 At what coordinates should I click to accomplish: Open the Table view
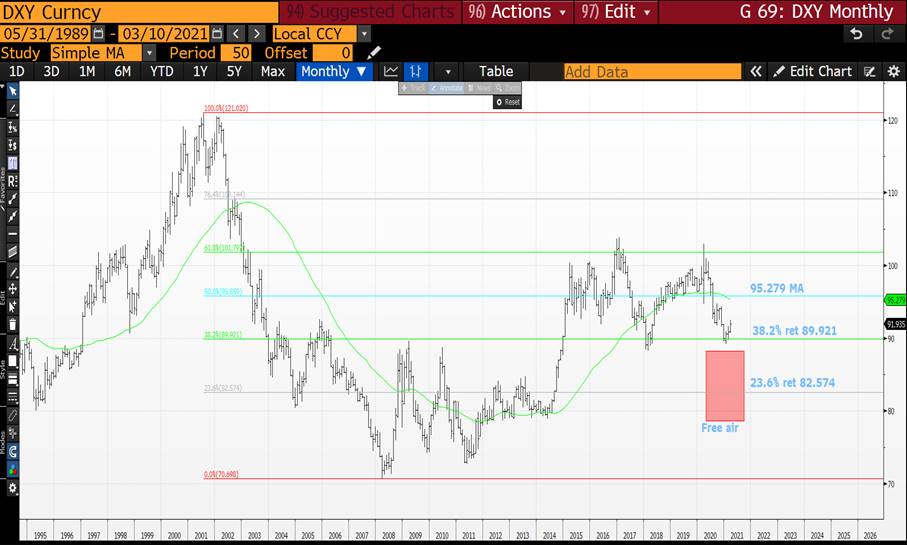tap(496, 72)
